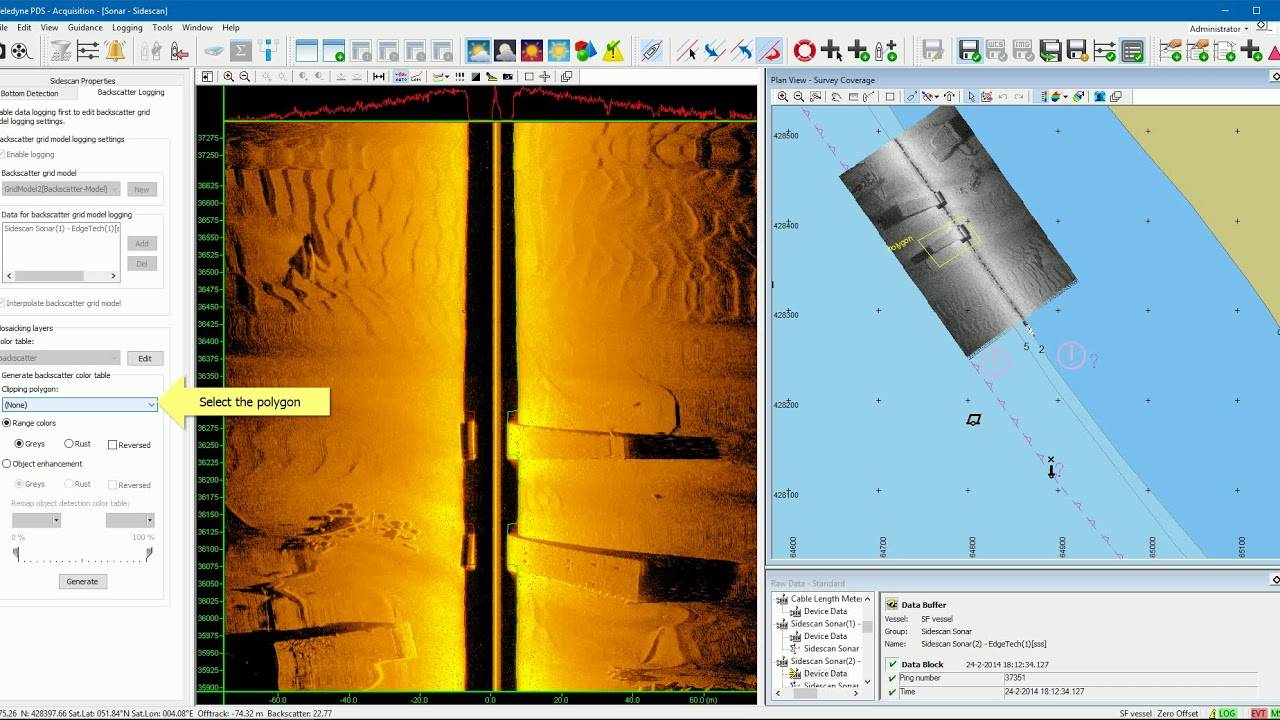Open the Tools menu
Image resolution: width=1280 pixels, height=720 pixels.
162,28
